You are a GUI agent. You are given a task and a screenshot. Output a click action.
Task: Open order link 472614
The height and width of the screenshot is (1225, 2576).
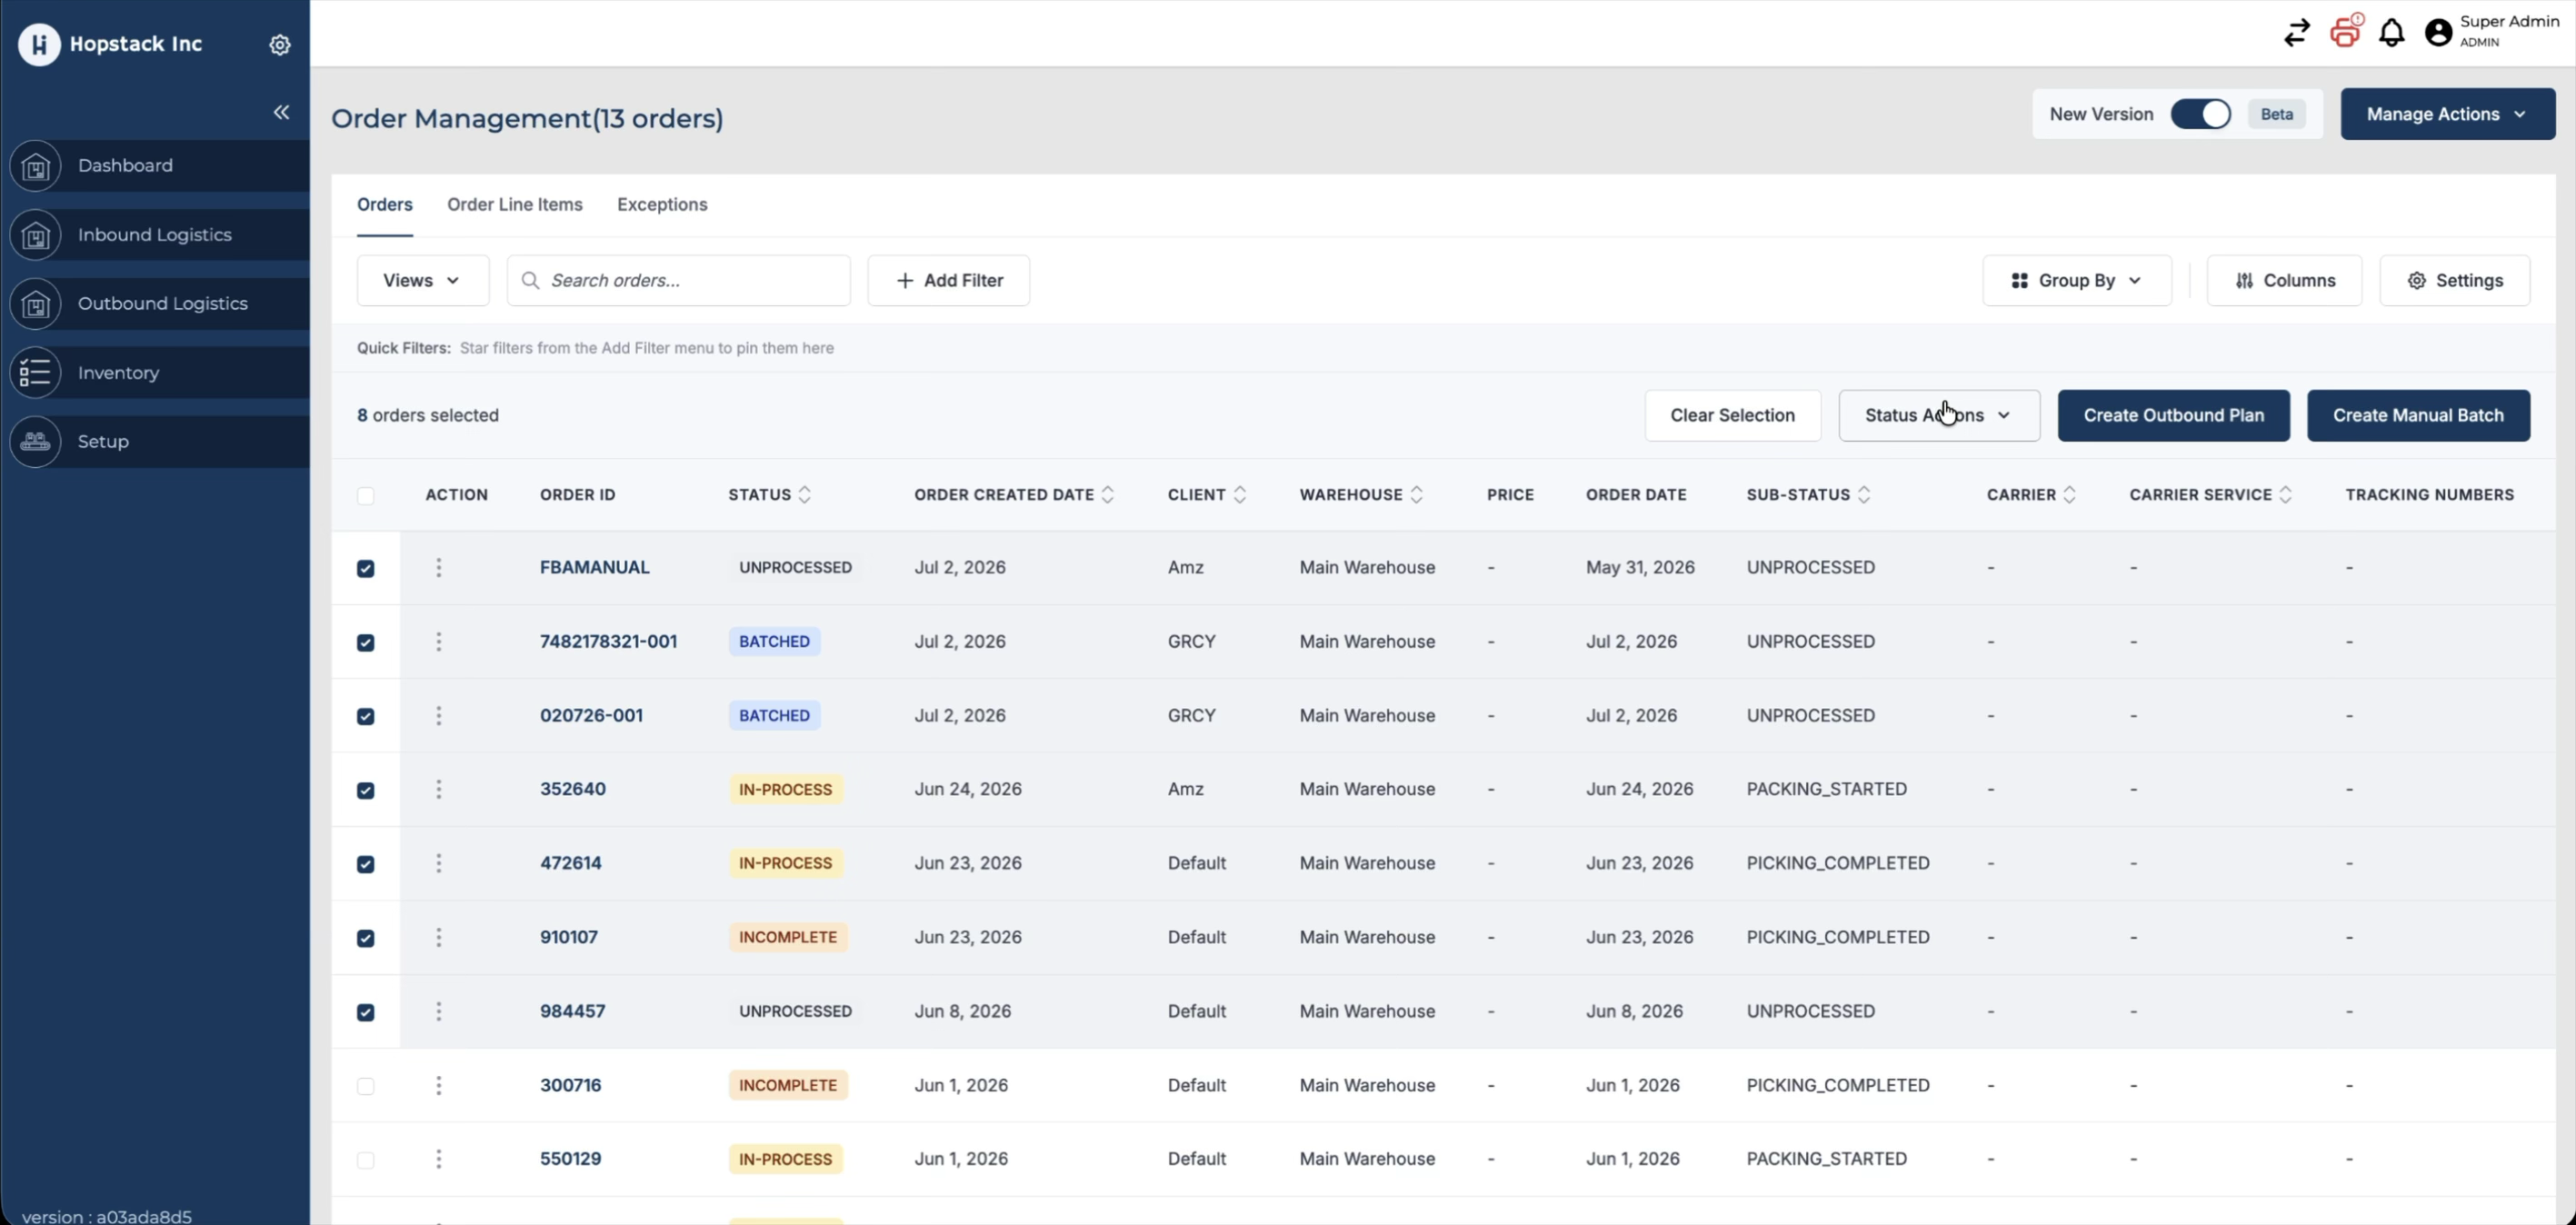pyautogui.click(x=571, y=863)
